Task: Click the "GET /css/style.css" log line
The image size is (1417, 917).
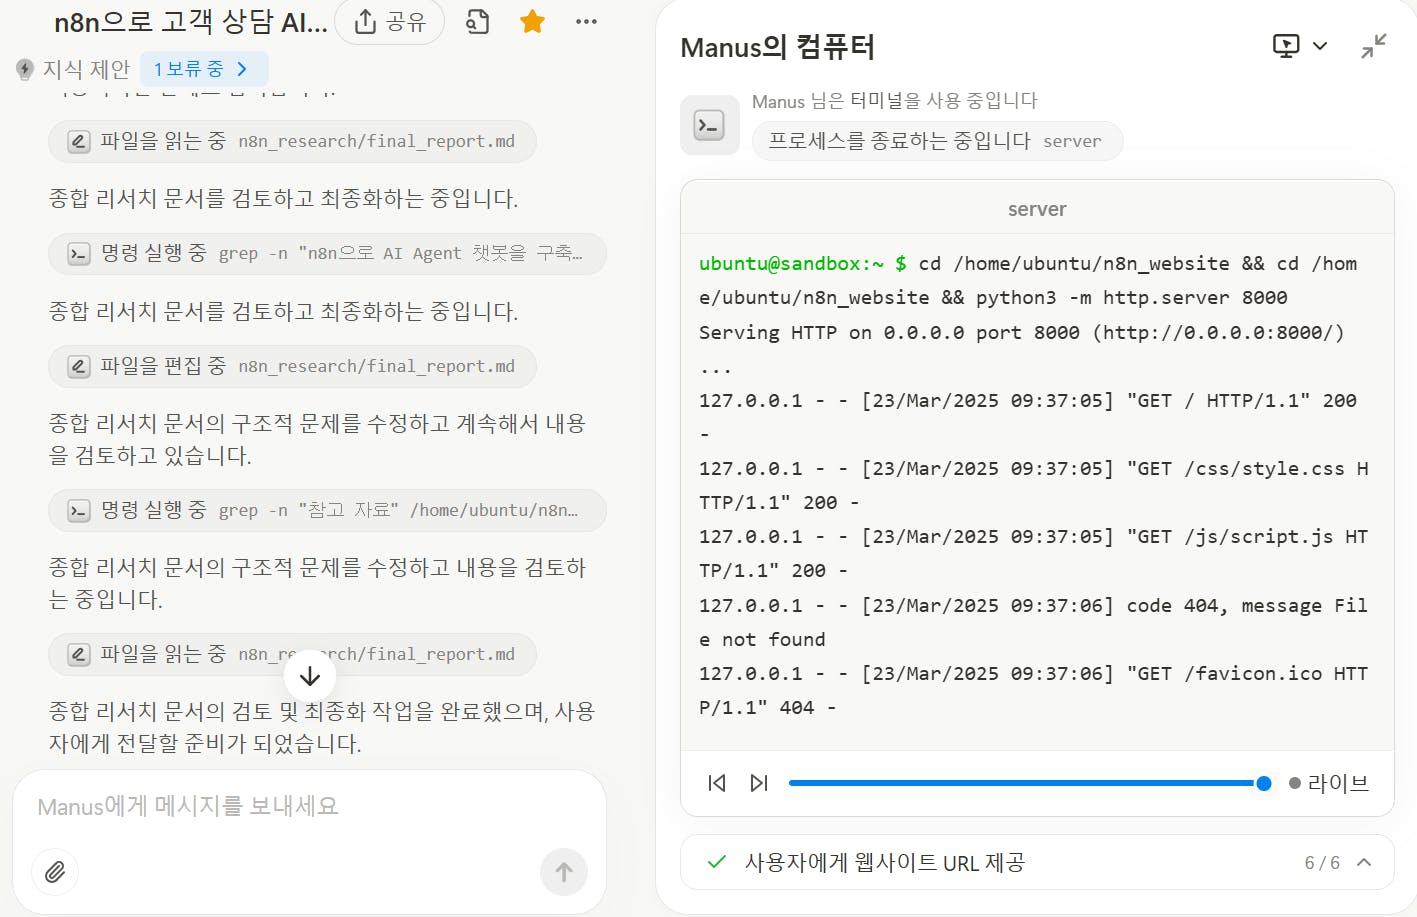Action: (x=1033, y=485)
